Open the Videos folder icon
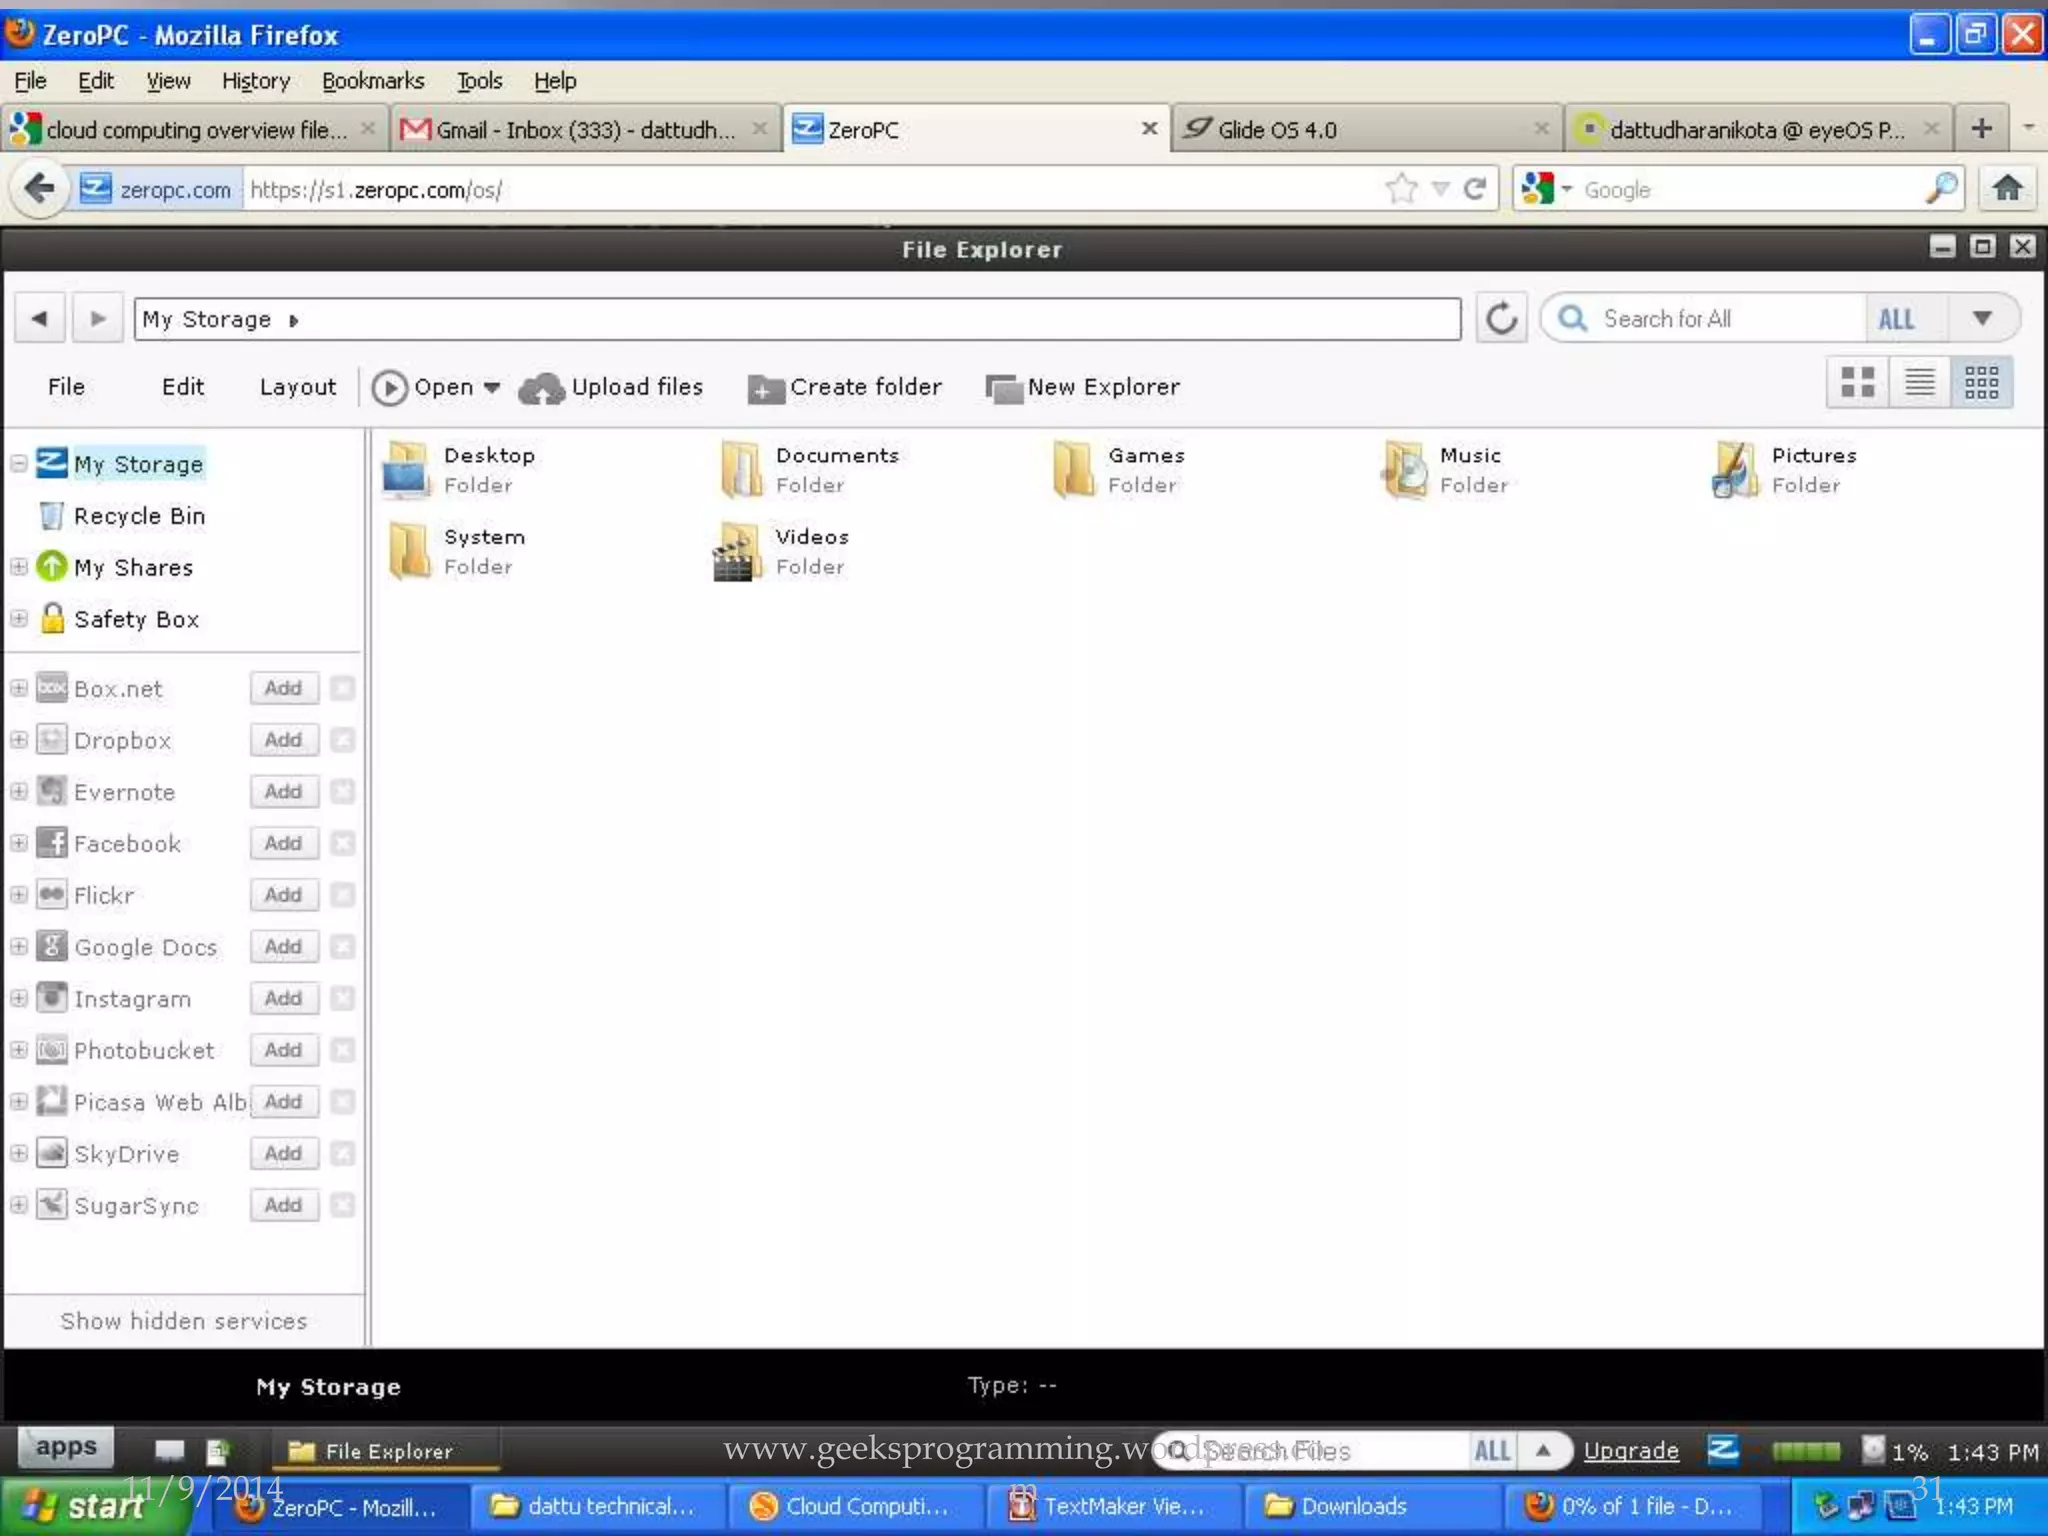2048x1536 pixels. click(x=735, y=552)
